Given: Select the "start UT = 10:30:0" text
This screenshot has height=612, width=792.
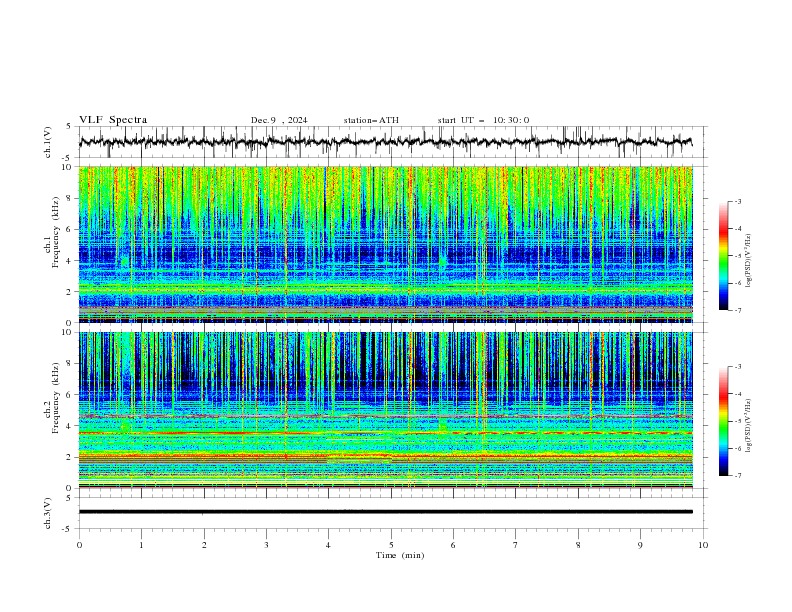Looking at the screenshot, I should (483, 120).
